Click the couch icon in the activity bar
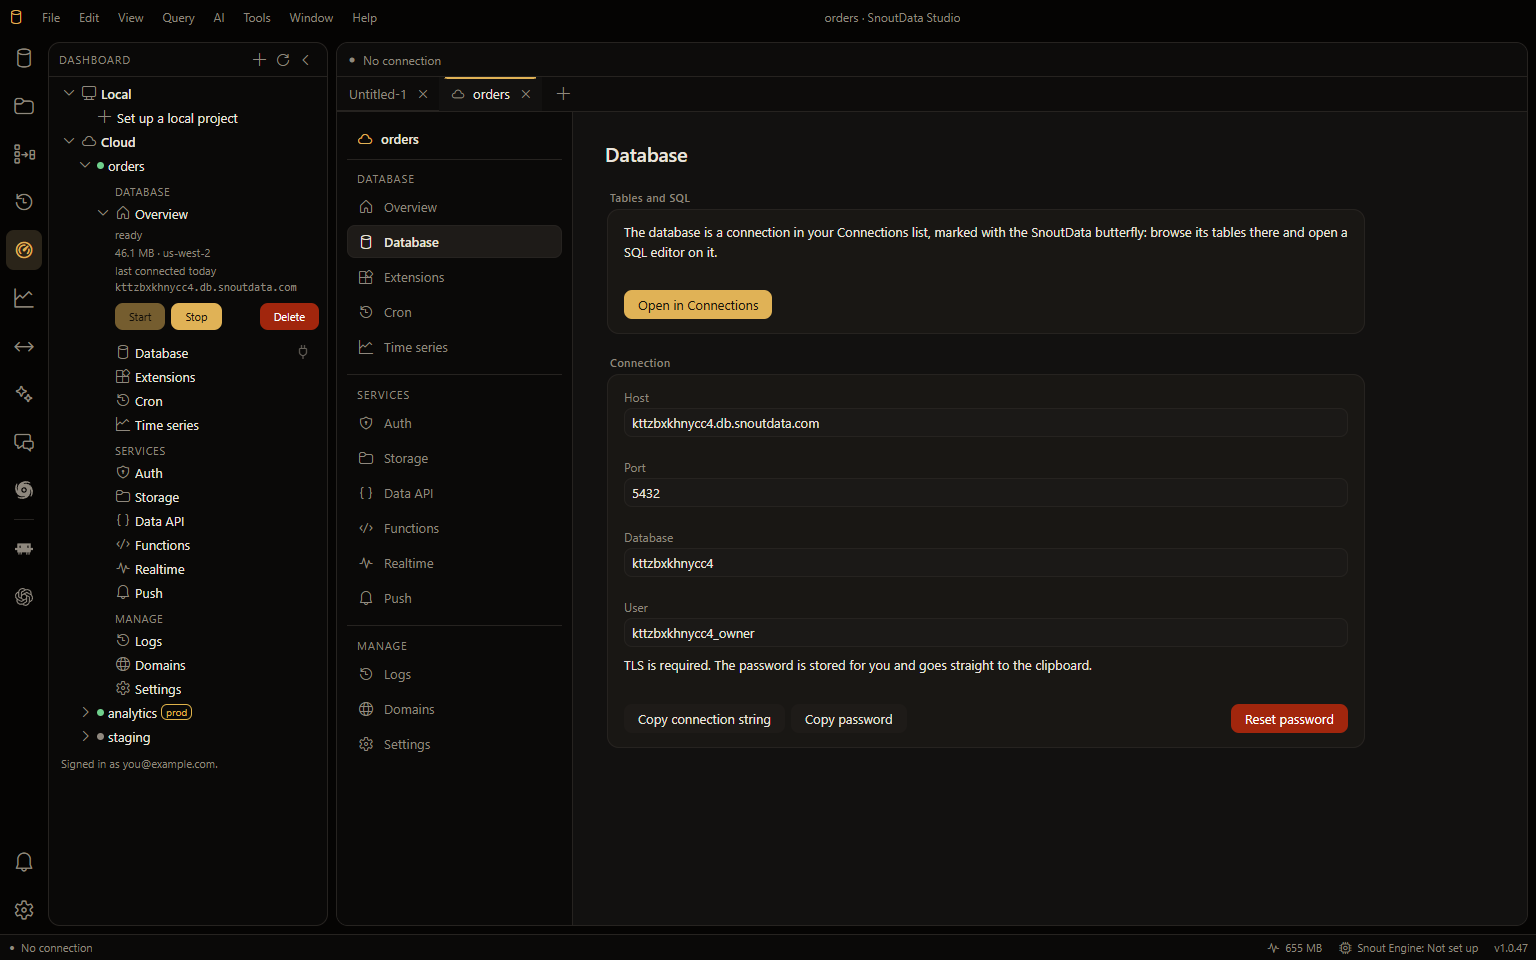1536x960 pixels. 24,549
